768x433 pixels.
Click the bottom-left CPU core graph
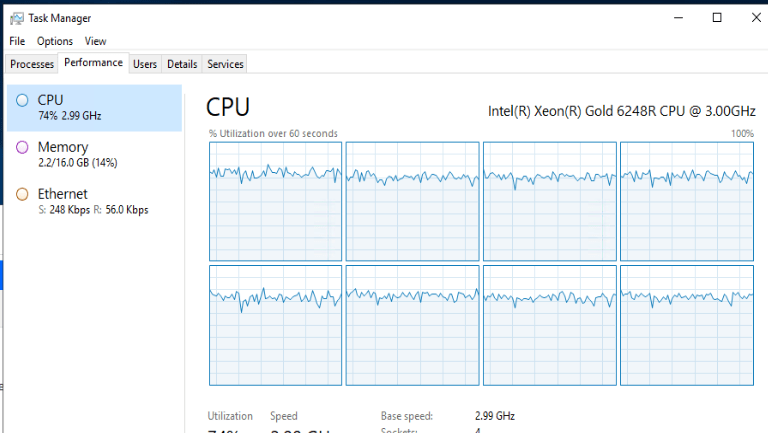coord(275,325)
